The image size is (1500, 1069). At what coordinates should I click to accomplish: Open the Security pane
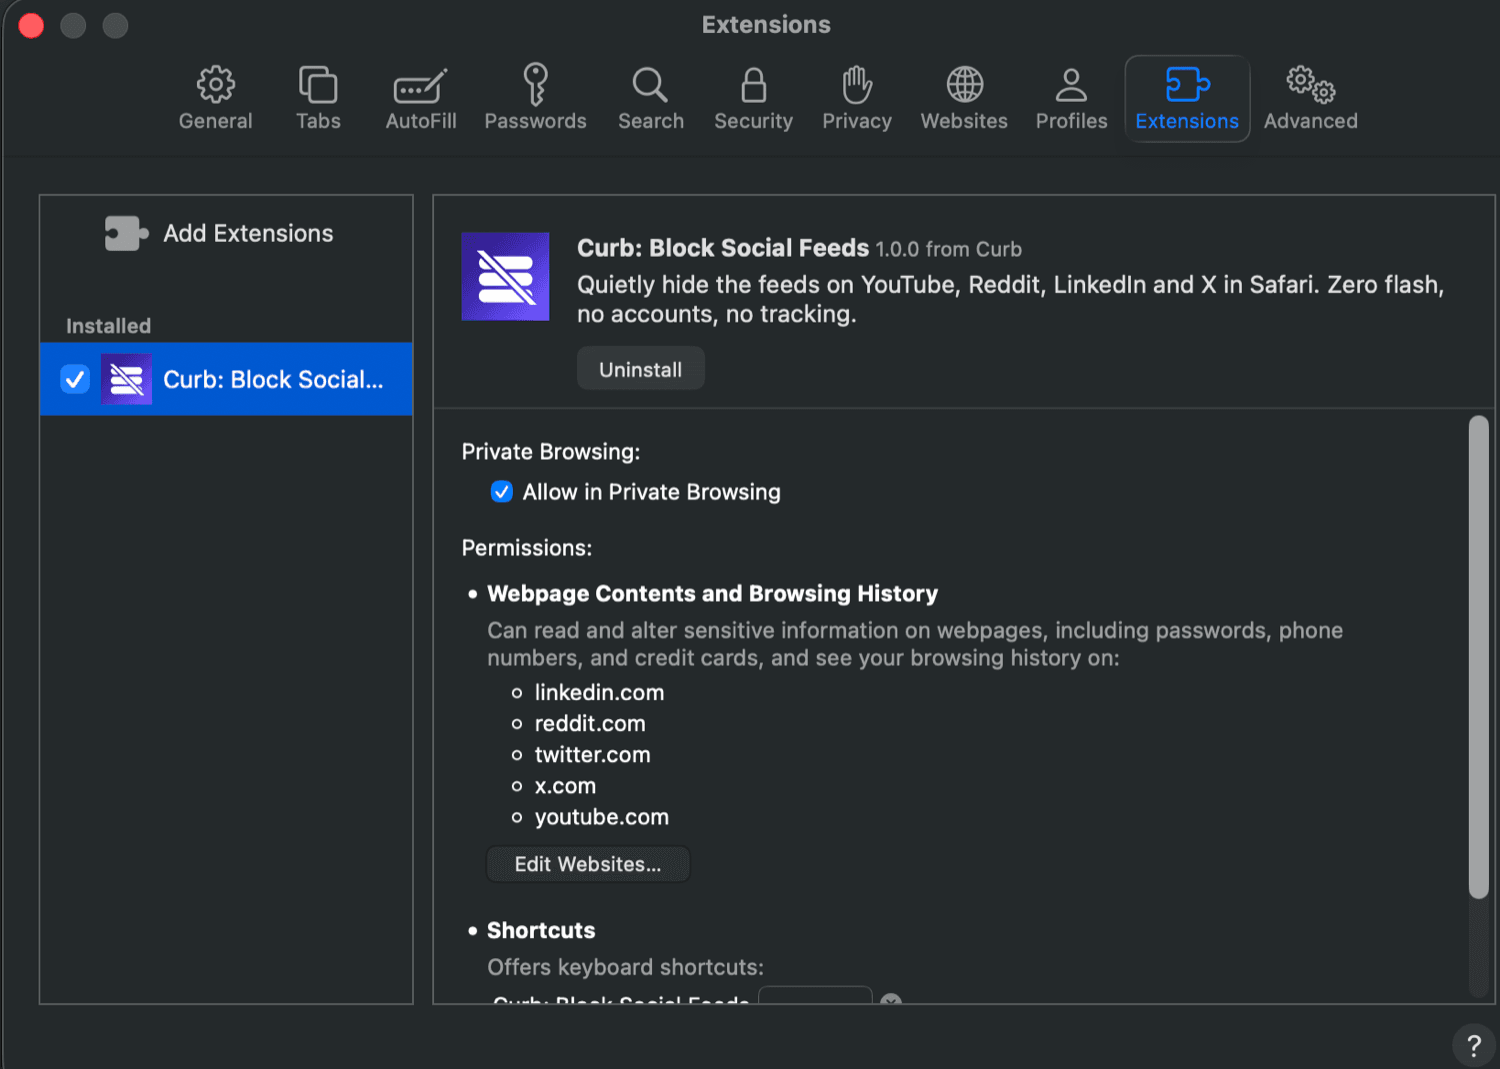pos(753,99)
